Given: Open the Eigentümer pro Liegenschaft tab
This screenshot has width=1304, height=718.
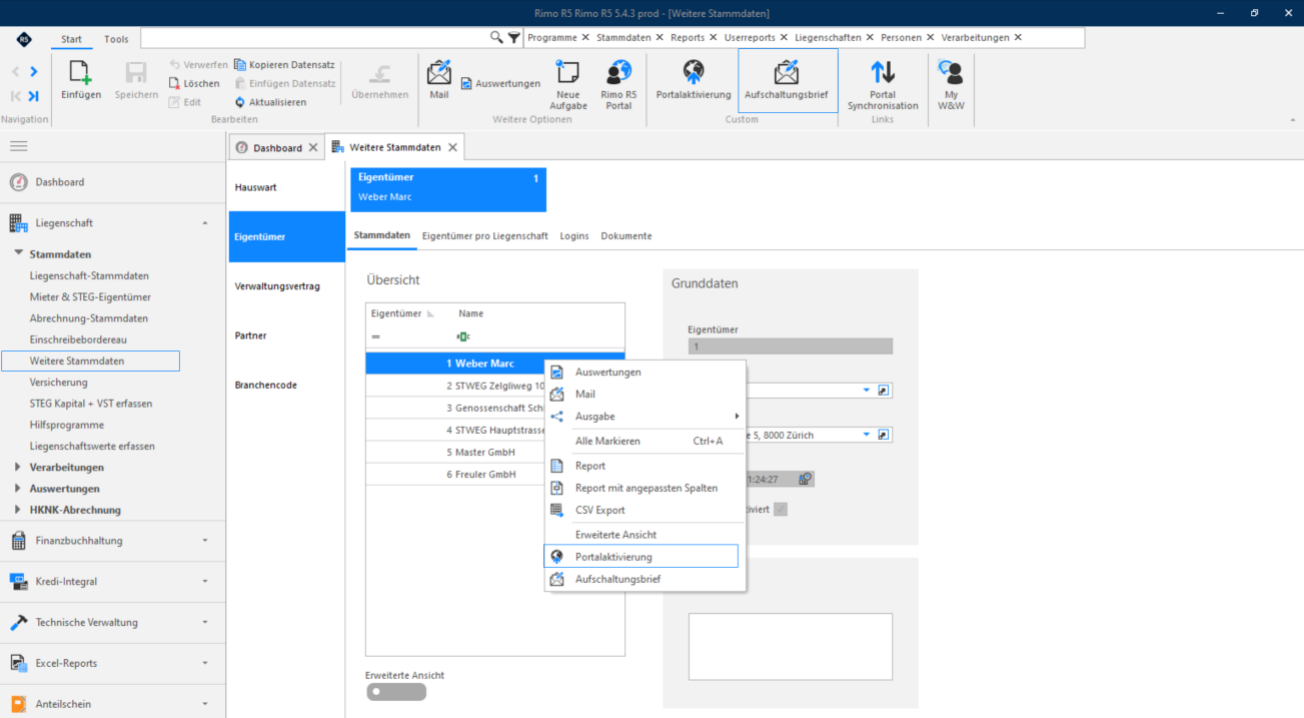Looking at the screenshot, I should (x=485, y=236).
